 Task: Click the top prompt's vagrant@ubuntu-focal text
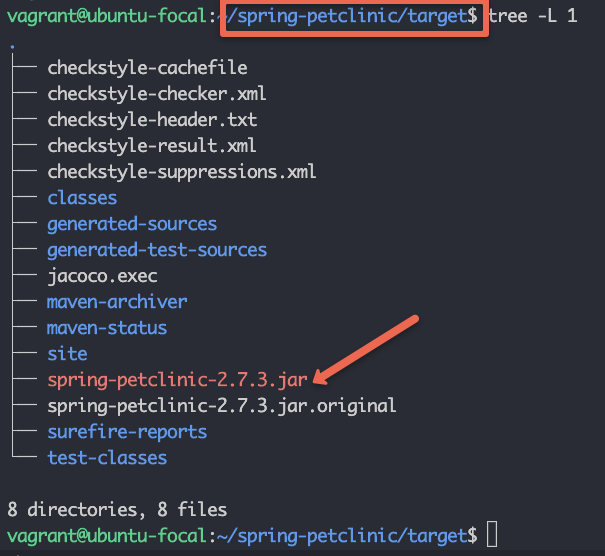(106, 16)
